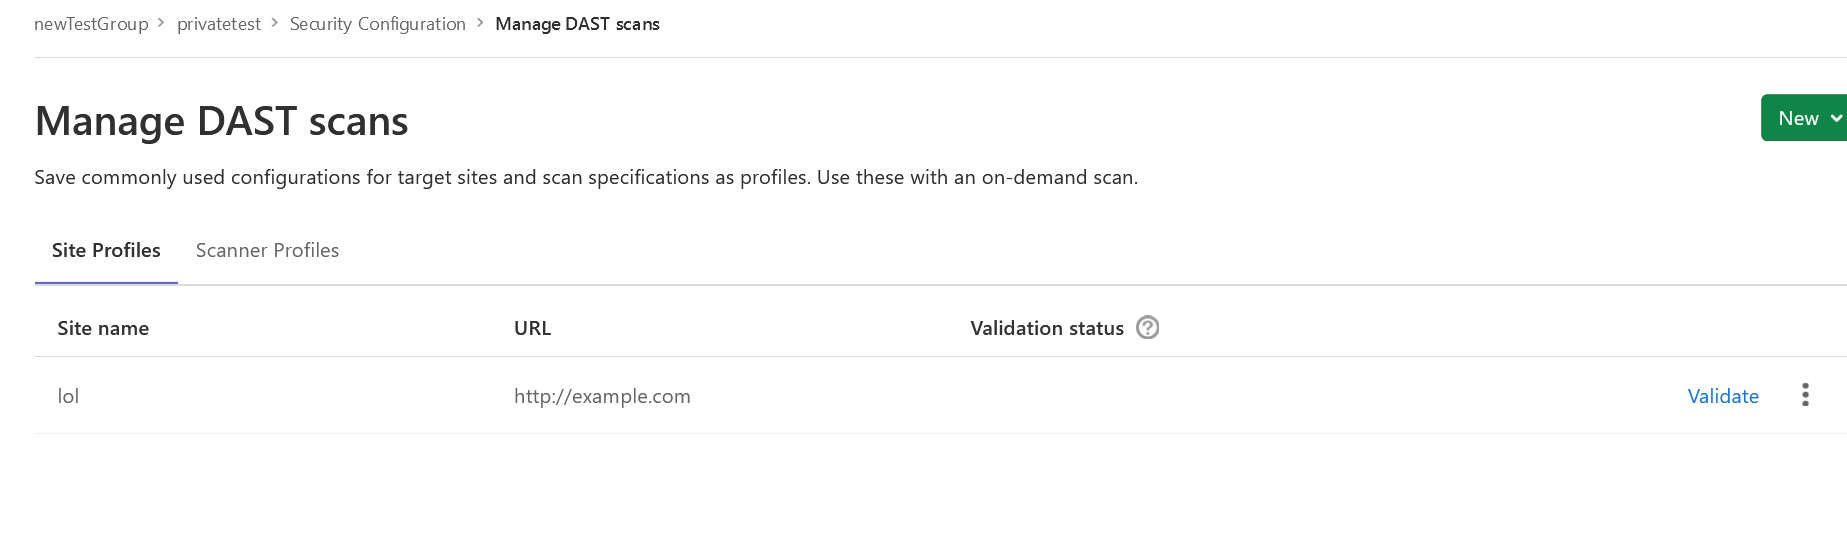
Task: Navigate to privatetest project breadcrumb
Action: point(218,24)
